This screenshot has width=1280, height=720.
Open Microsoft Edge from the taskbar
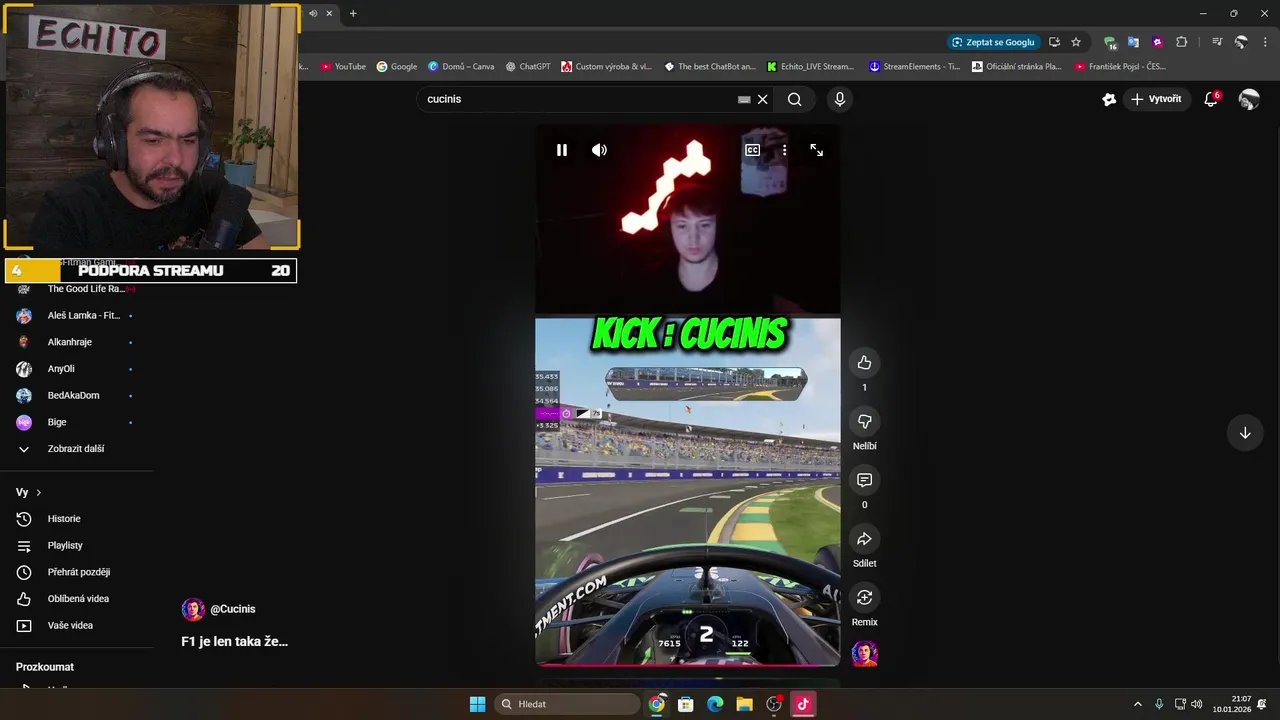click(715, 704)
